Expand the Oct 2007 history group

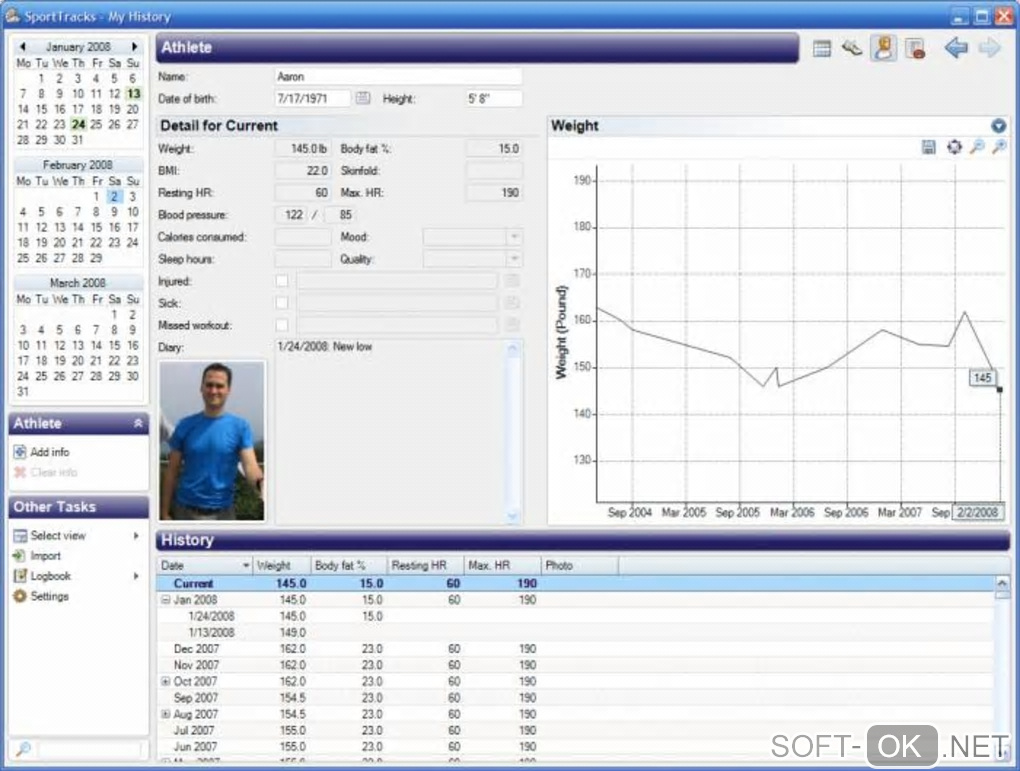165,681
